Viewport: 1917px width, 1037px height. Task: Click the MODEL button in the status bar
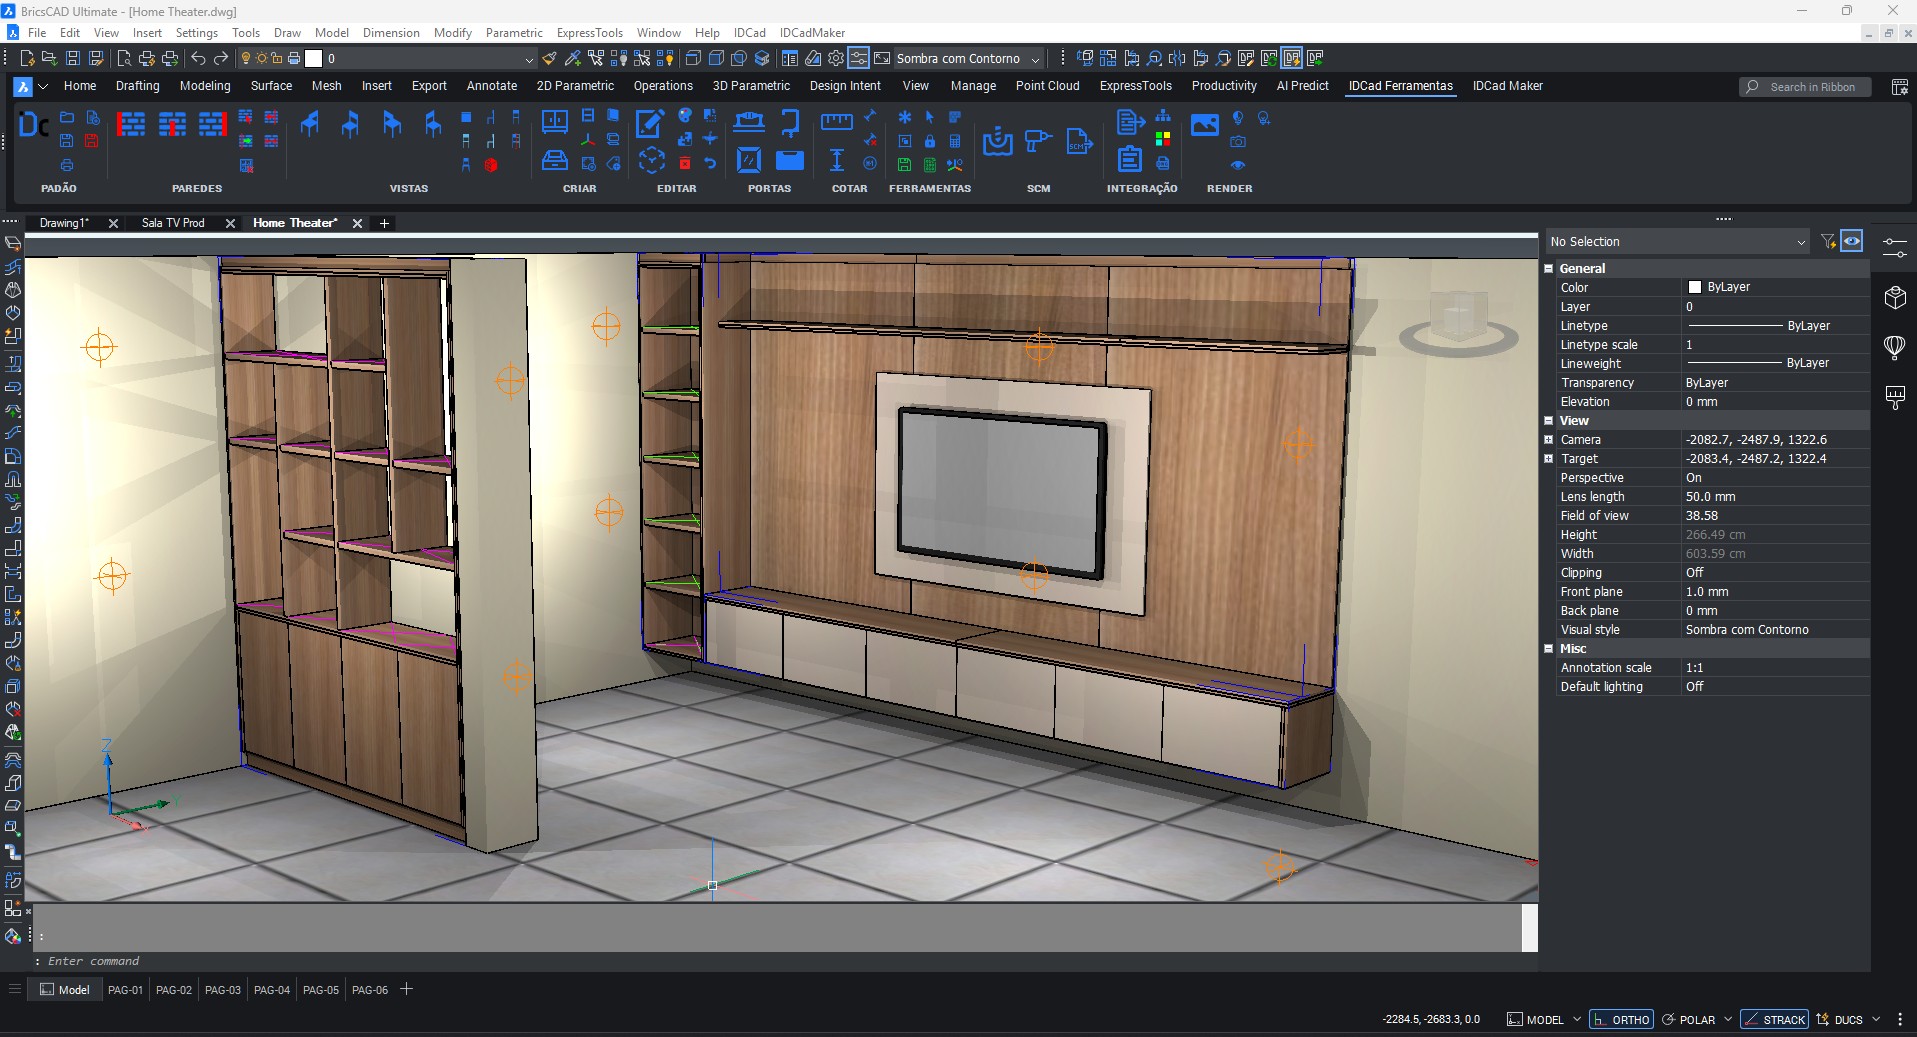(1535, 1019)
